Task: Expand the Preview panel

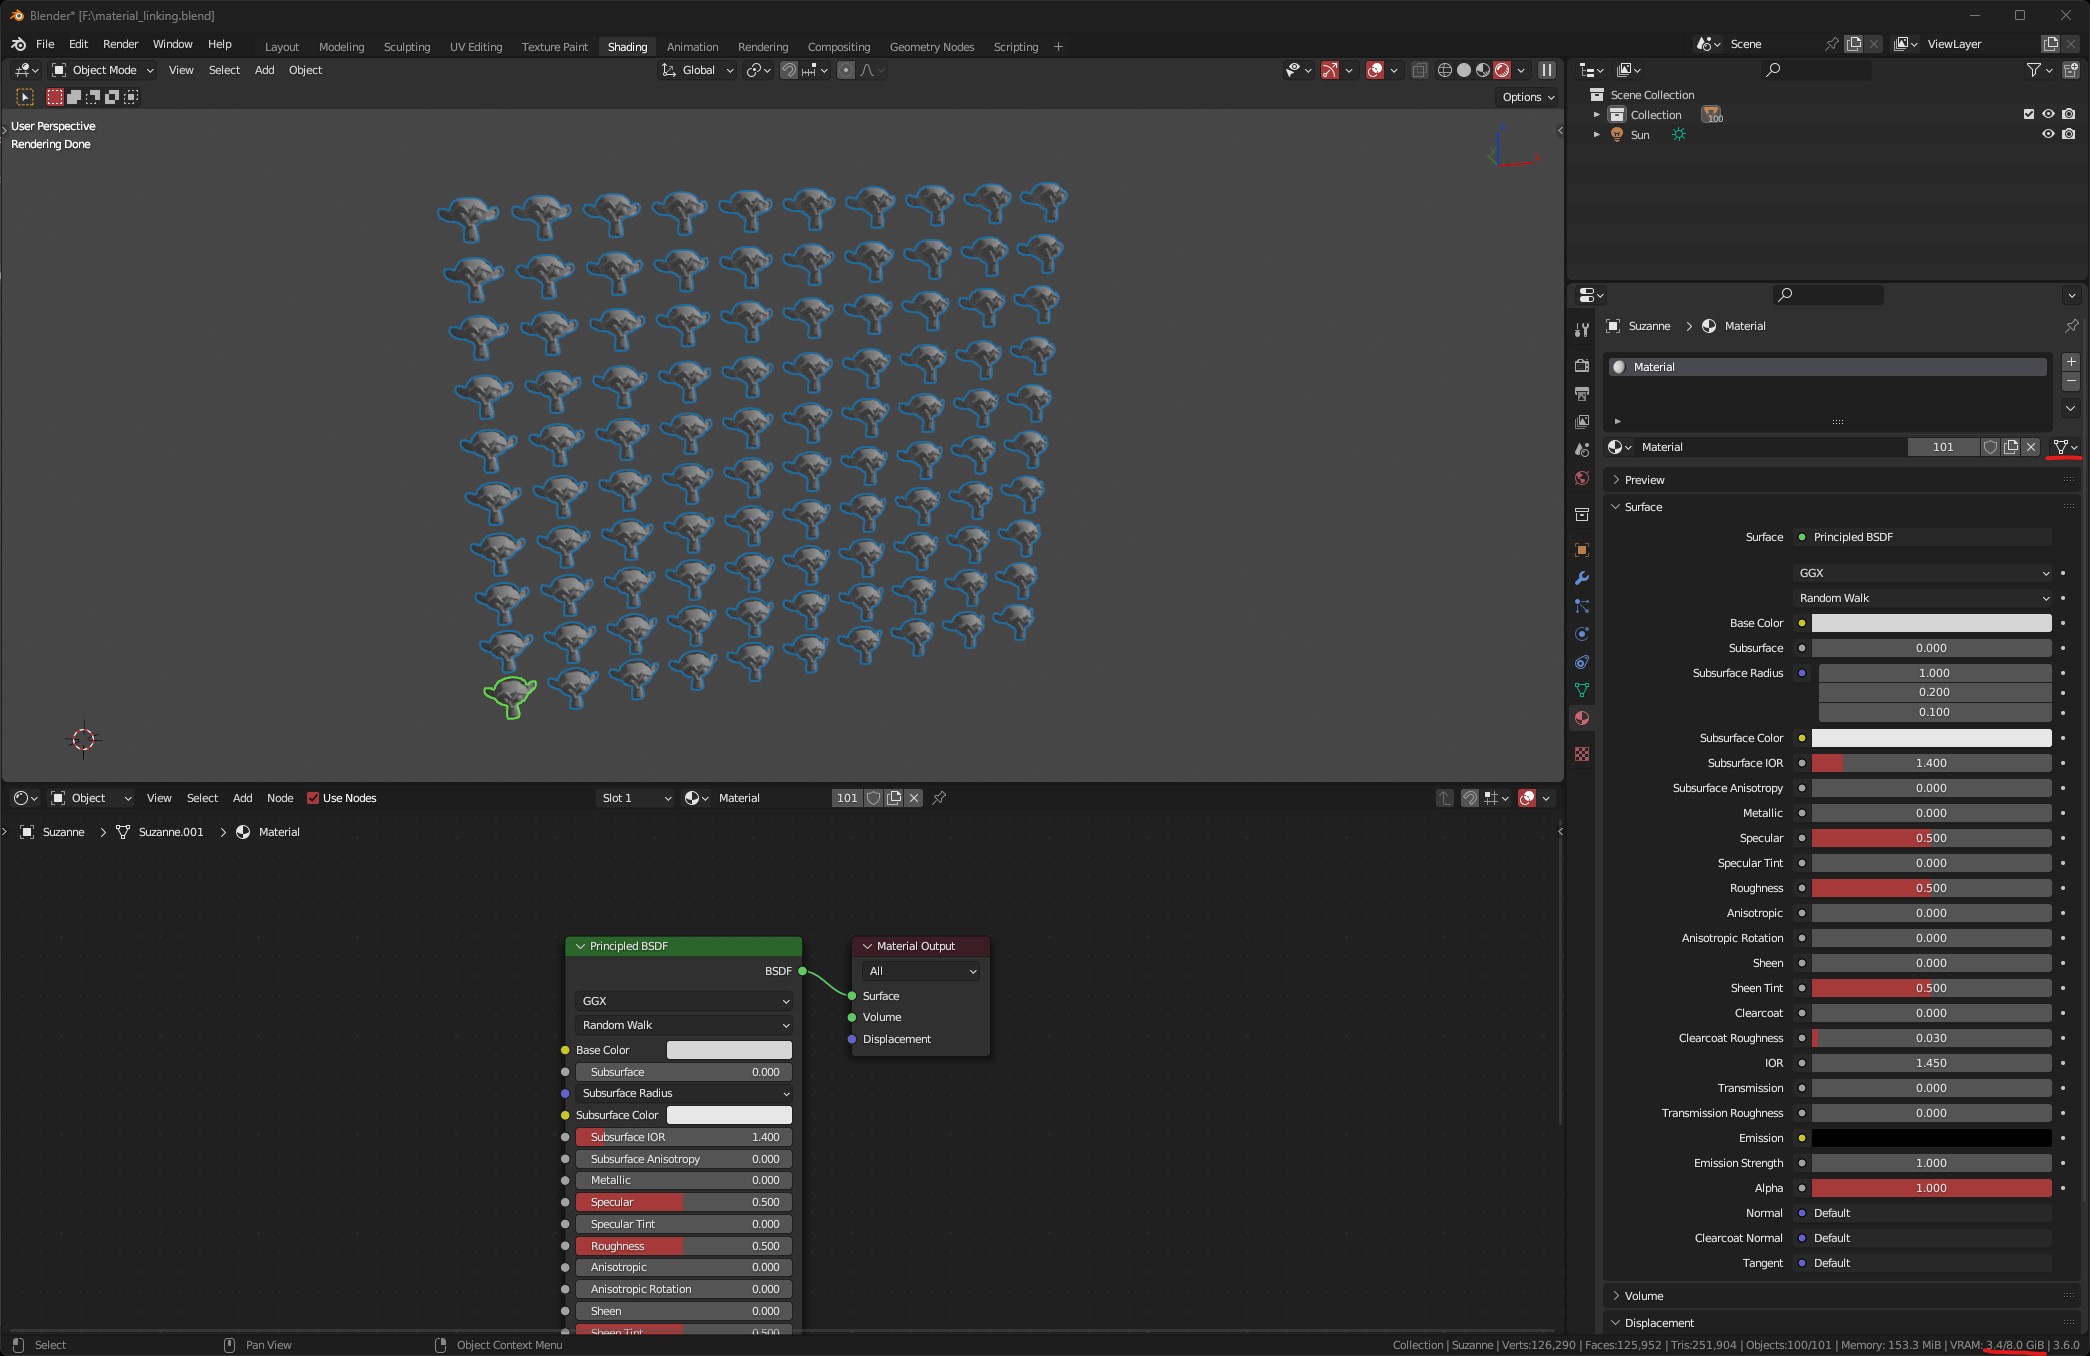Action: pos(1645,480)
